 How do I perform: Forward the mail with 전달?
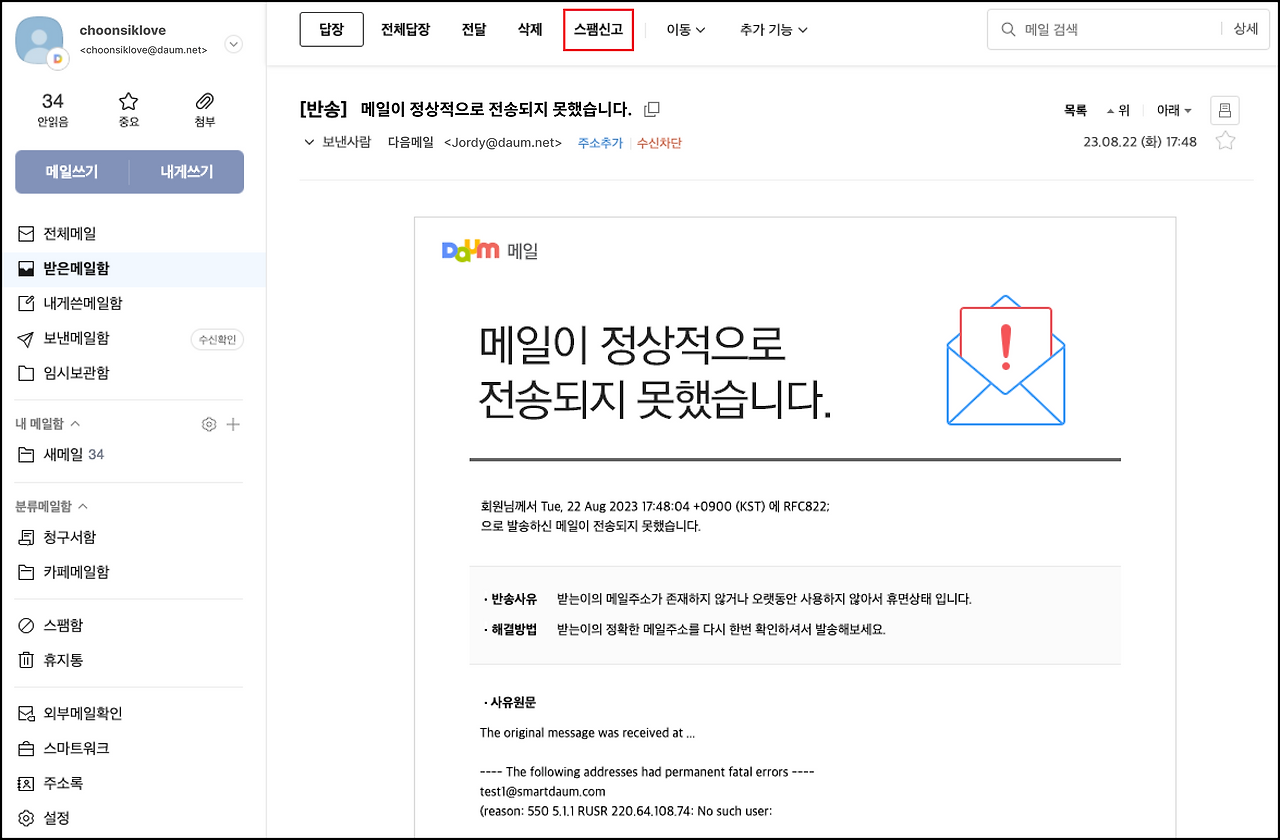coord(474,30)
